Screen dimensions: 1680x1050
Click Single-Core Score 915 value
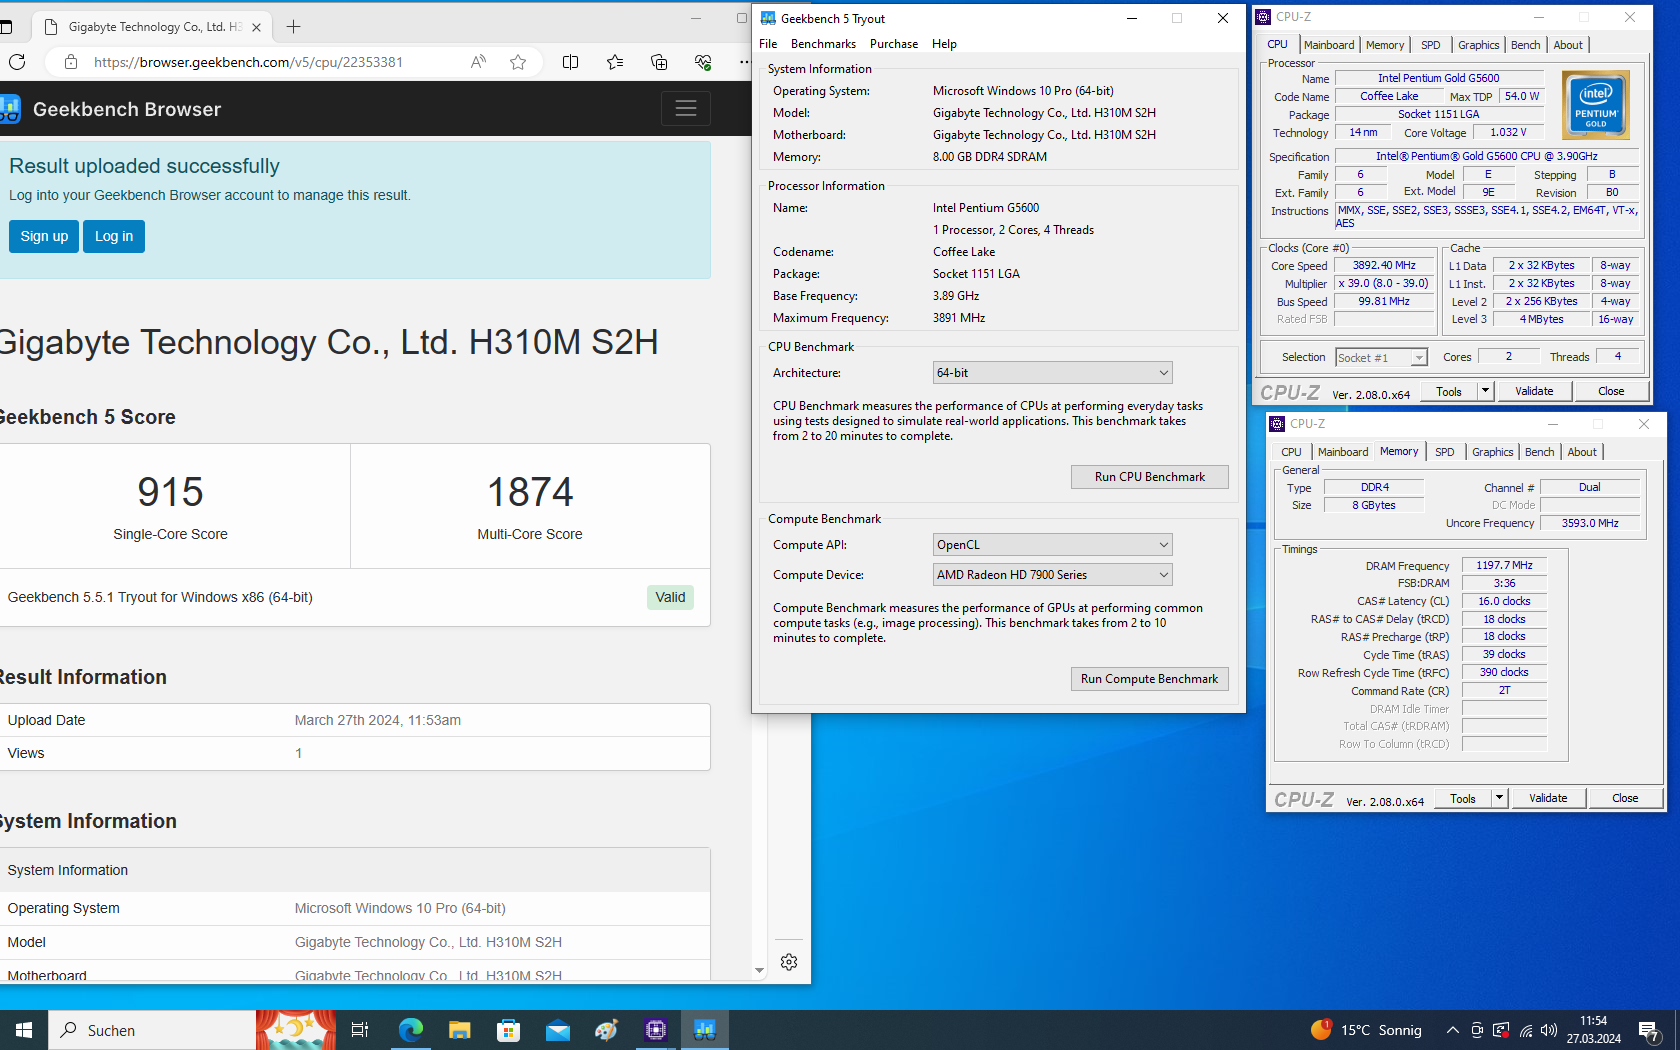click(x=170, y=492)
